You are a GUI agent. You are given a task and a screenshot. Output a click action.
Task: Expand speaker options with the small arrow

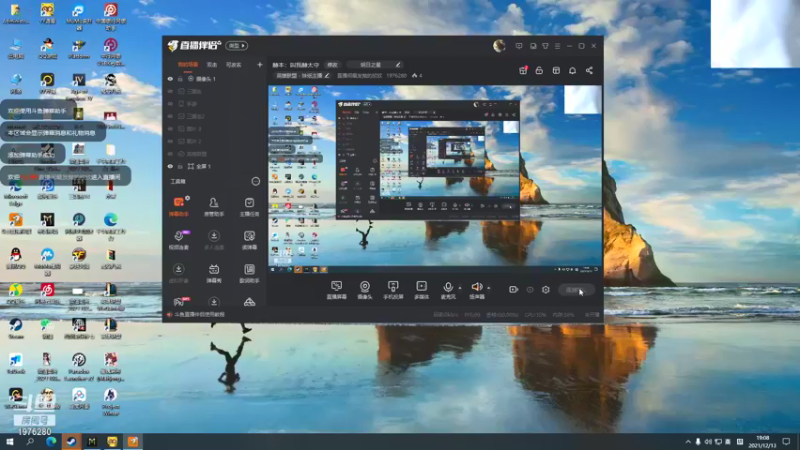pos(488,288)
